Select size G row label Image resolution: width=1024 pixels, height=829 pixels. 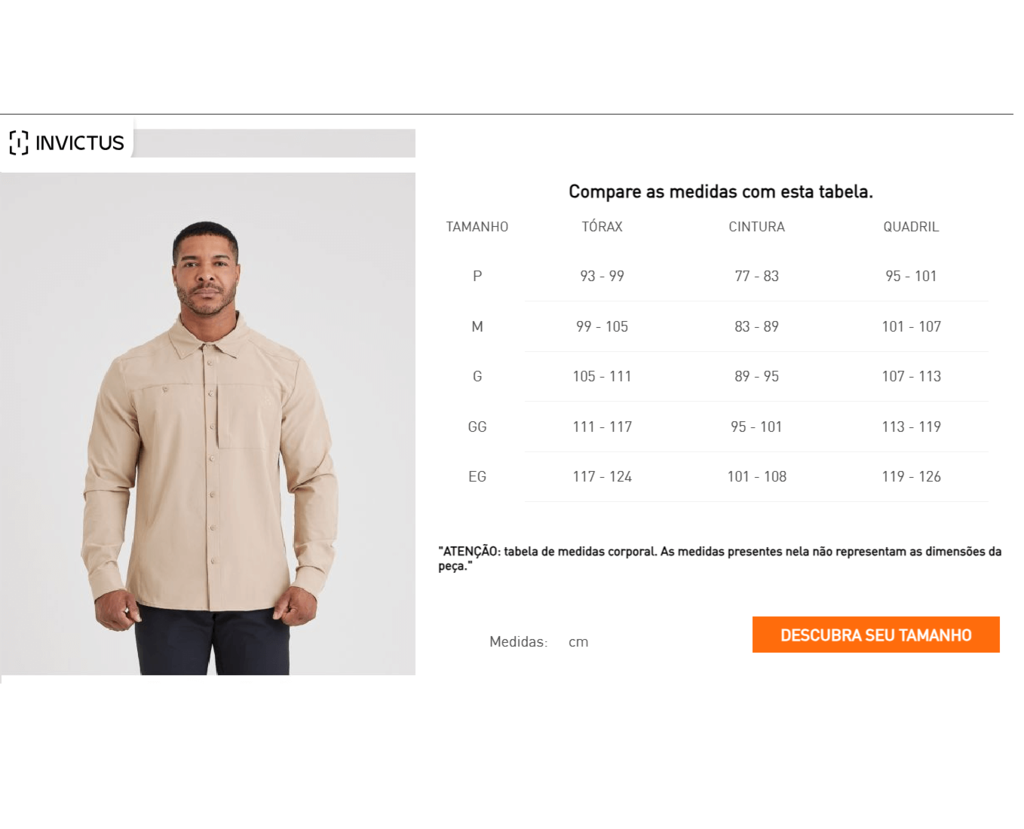tap(477, 376)
